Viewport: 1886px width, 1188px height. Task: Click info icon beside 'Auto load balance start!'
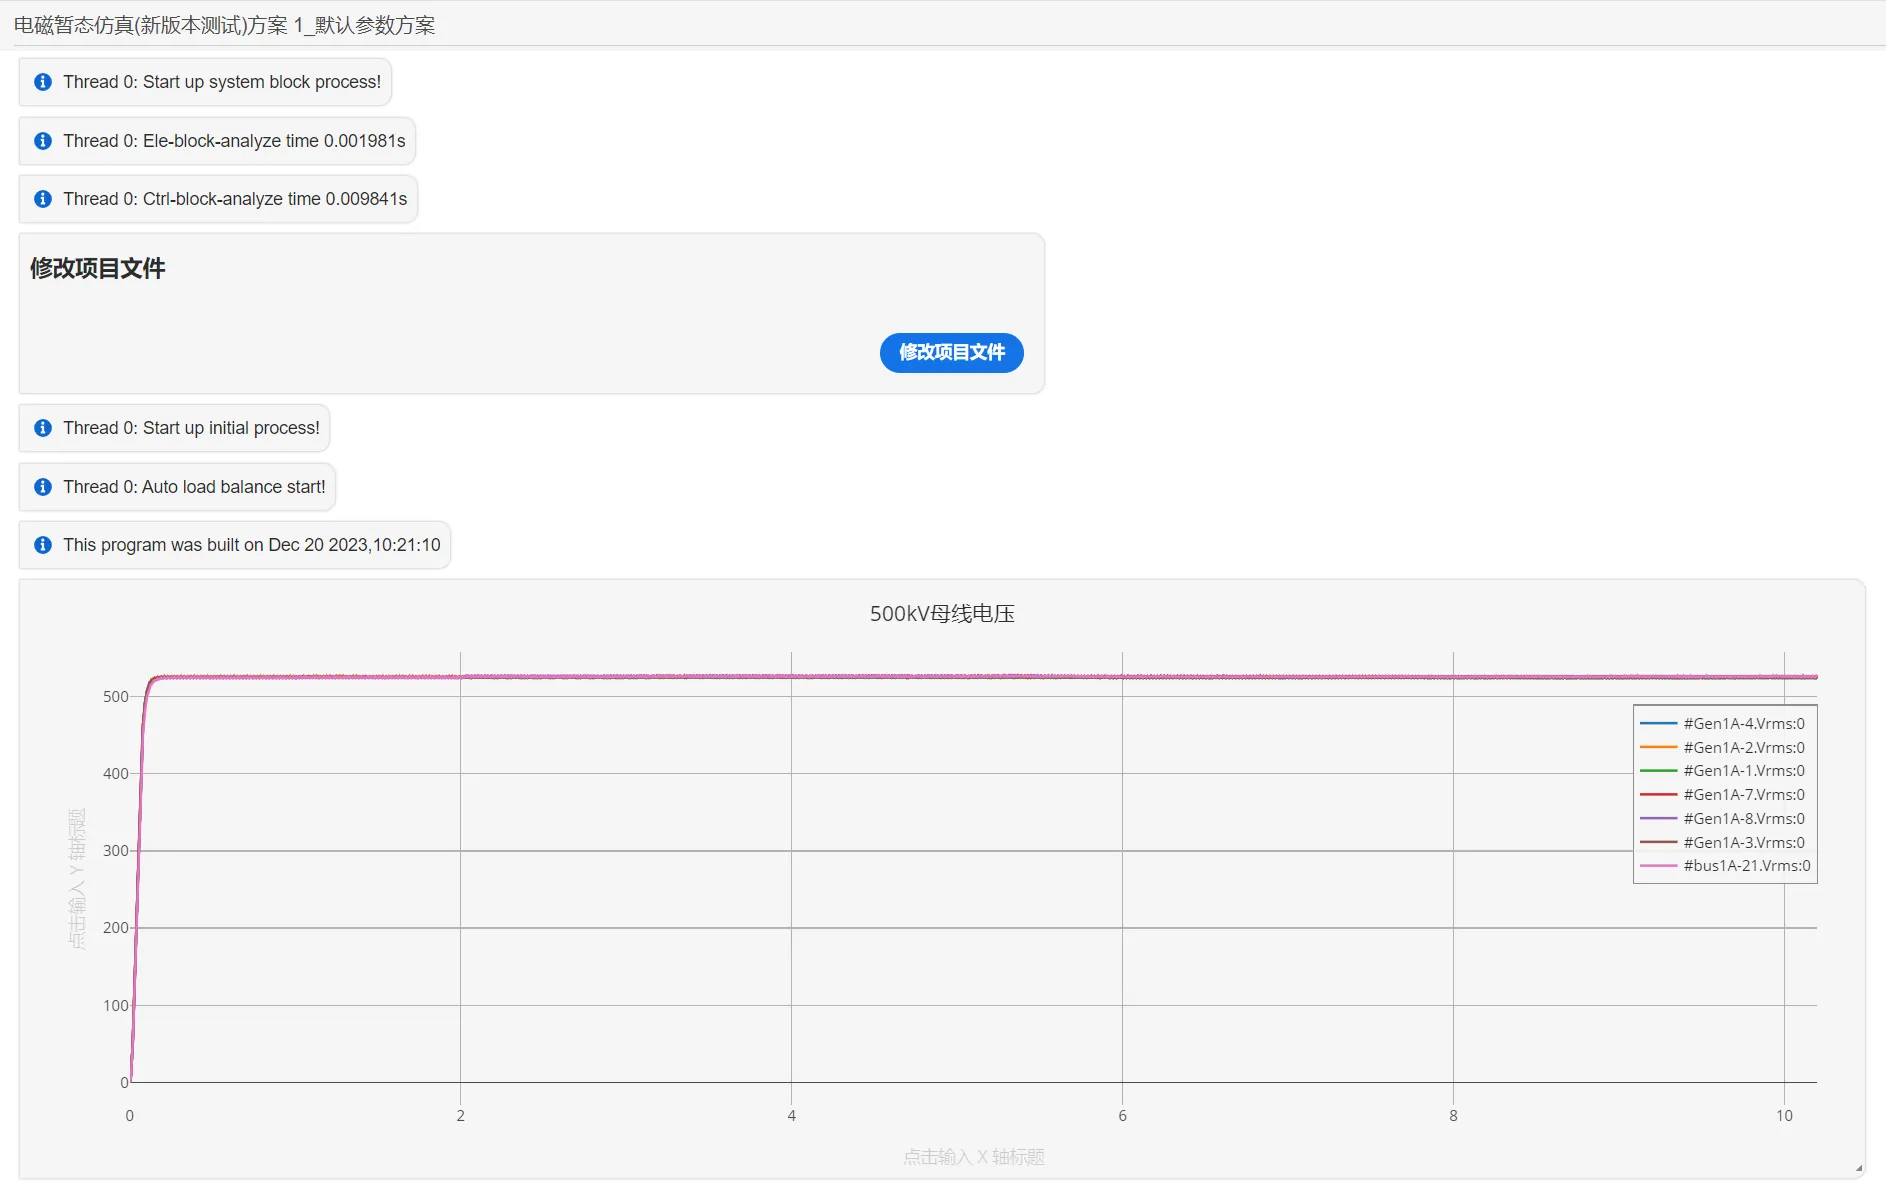tap(43, 487)
